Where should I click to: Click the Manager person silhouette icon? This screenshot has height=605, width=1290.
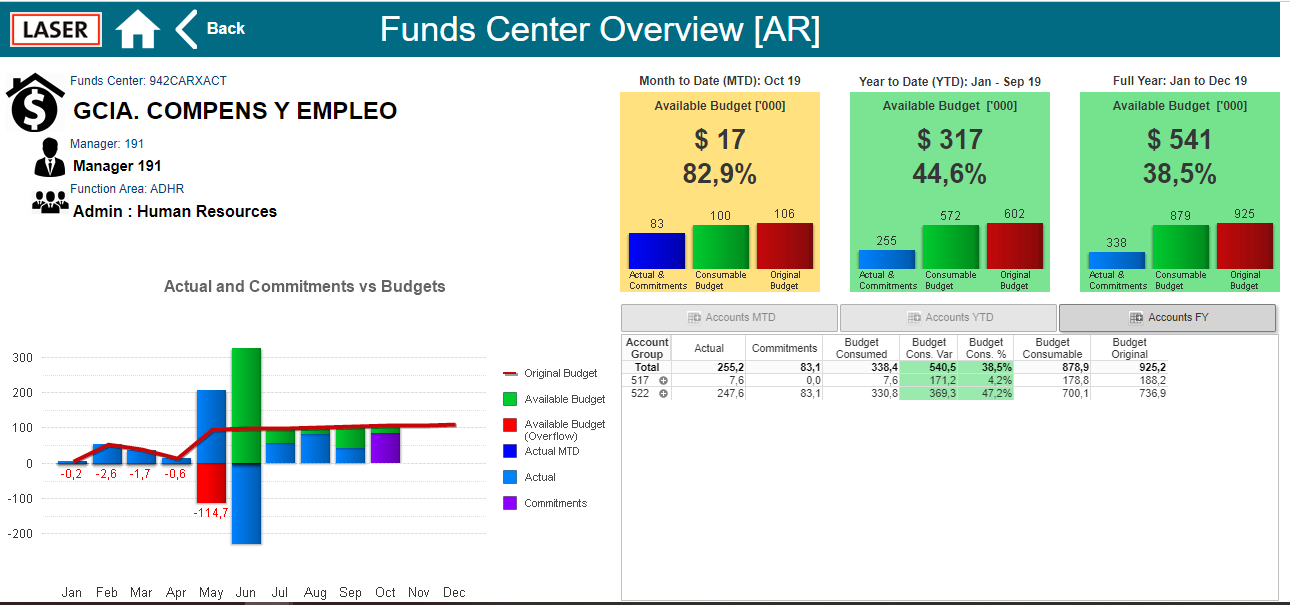49,158
